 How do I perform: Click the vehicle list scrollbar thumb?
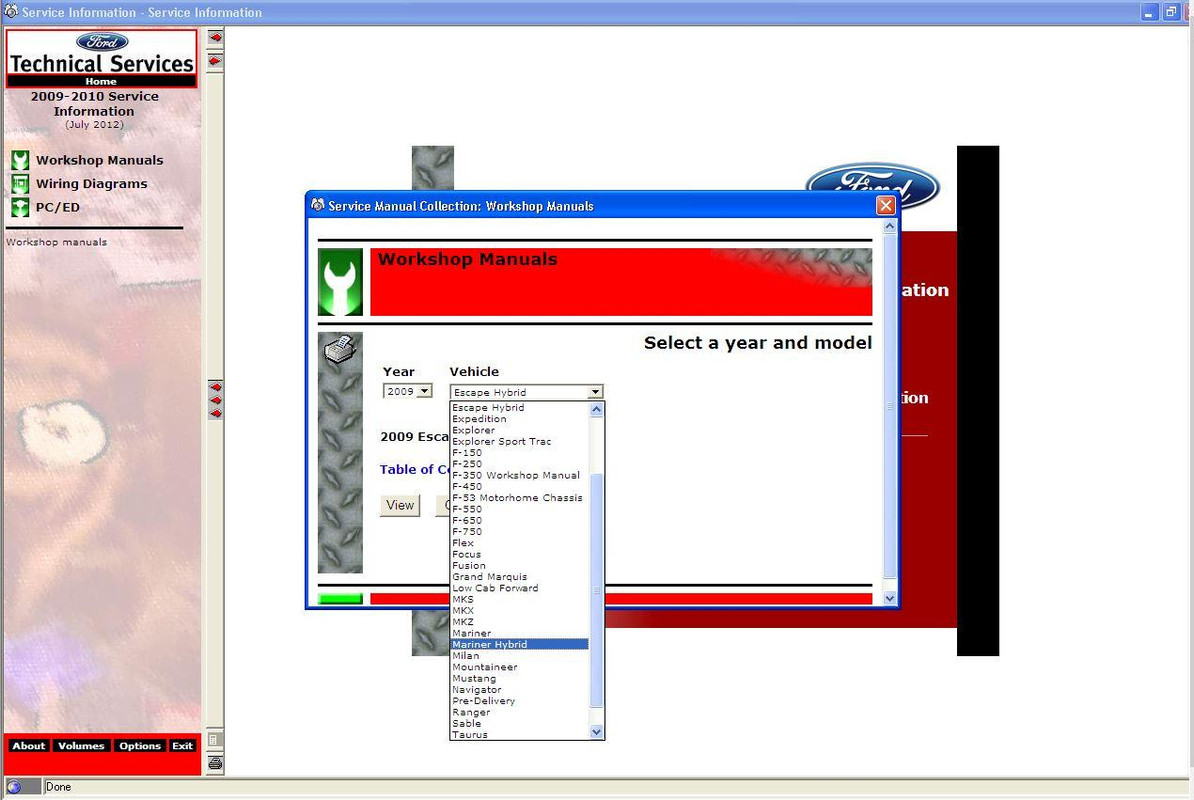pos(596,590)
